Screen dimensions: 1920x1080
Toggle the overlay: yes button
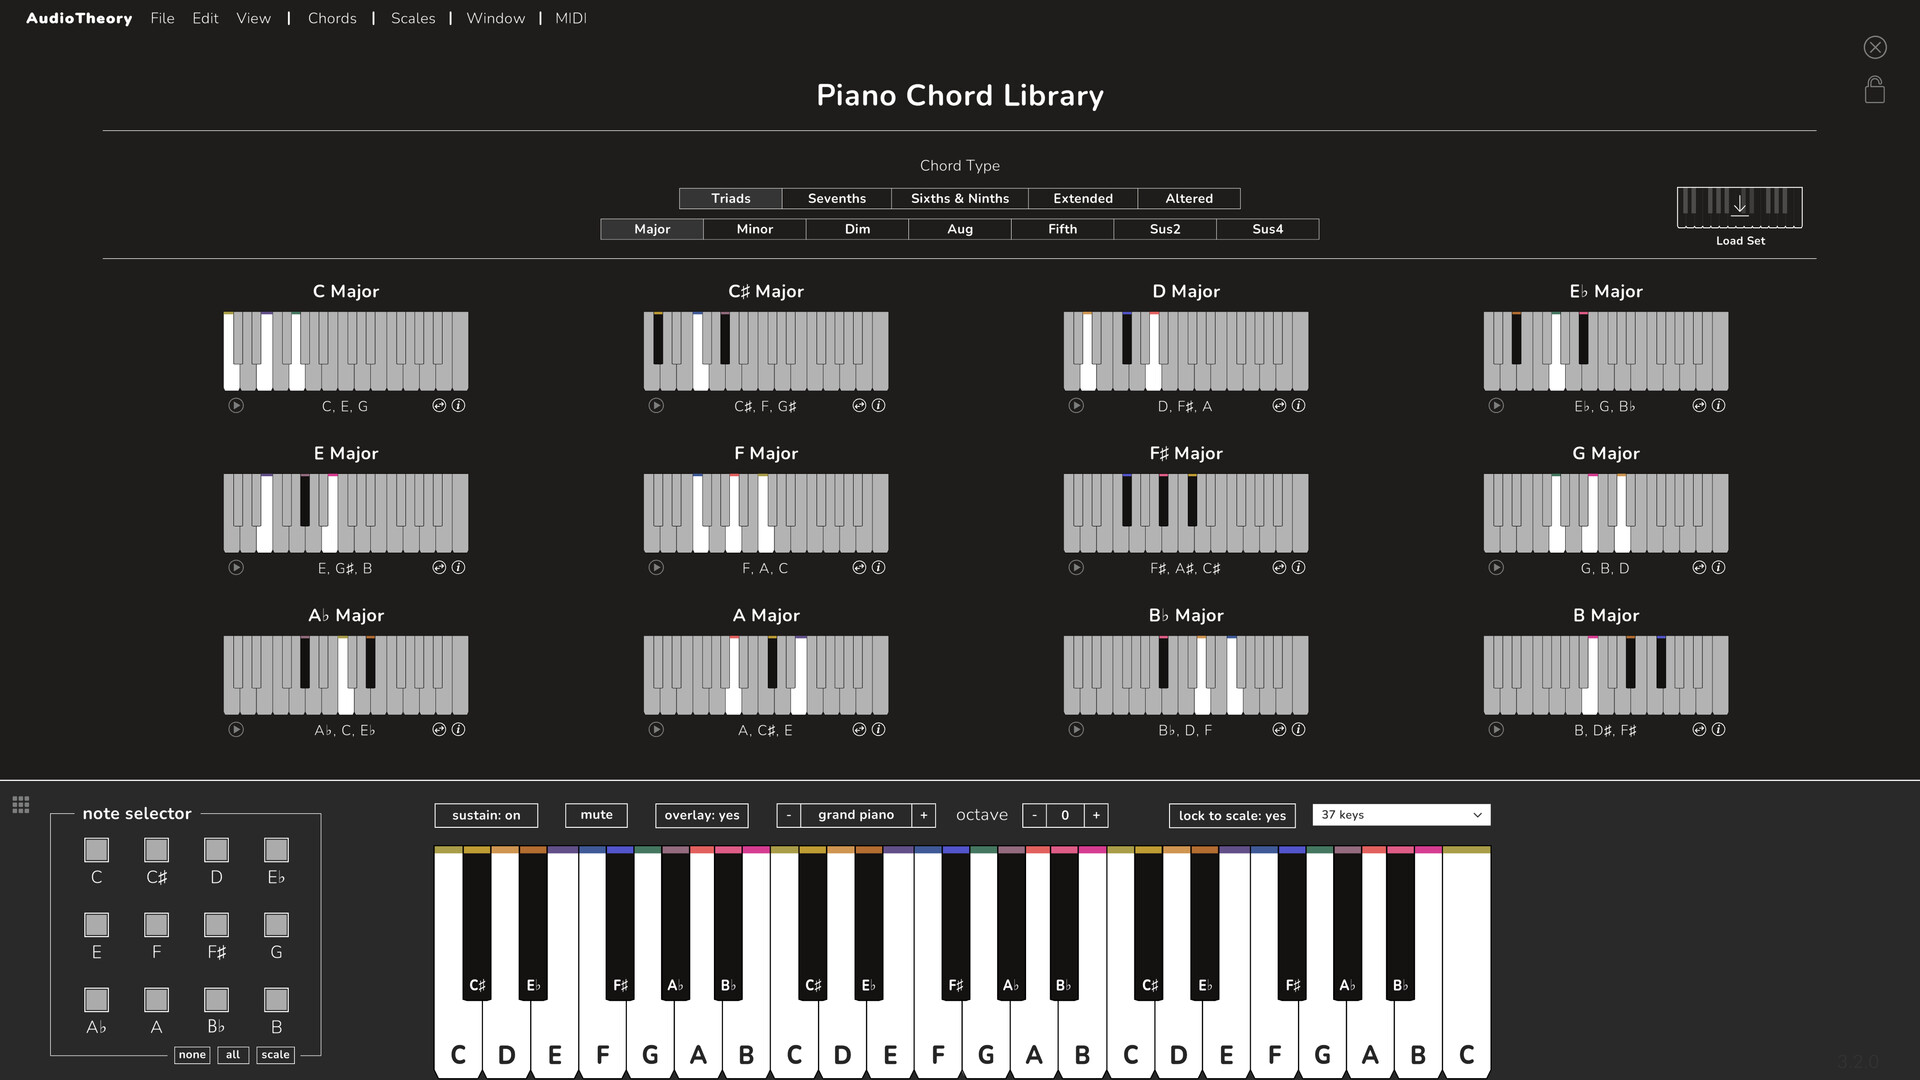point(702,816)
